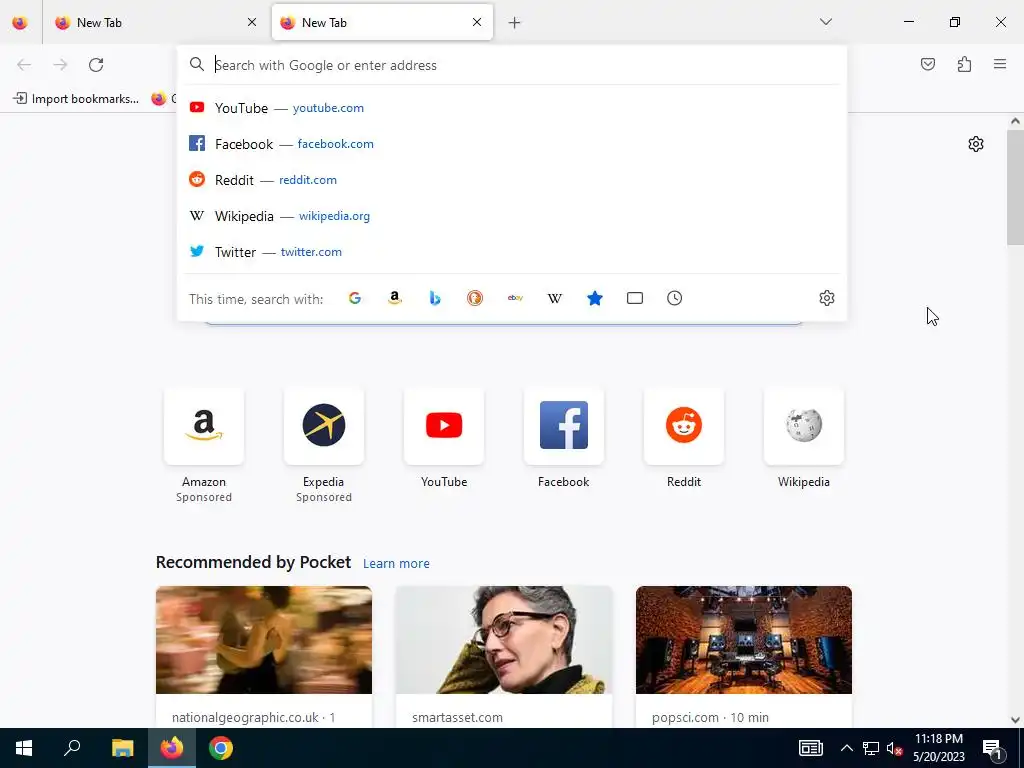Open a new tab with plus button
The image size is (1024, 768).
tap(515, 23)
